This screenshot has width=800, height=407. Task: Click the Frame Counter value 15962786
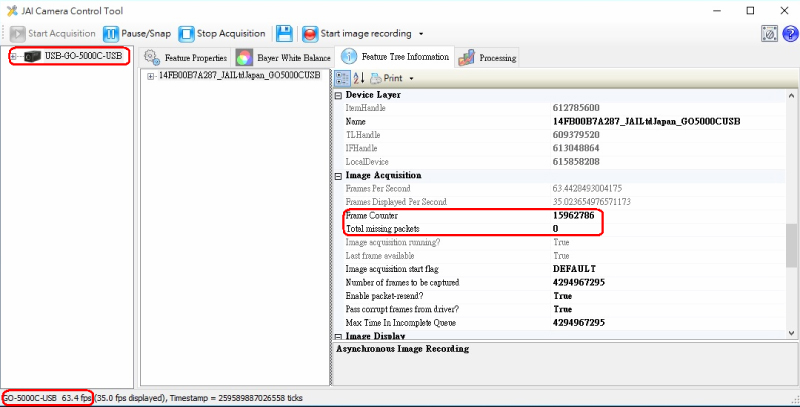(x=573, y=216)
